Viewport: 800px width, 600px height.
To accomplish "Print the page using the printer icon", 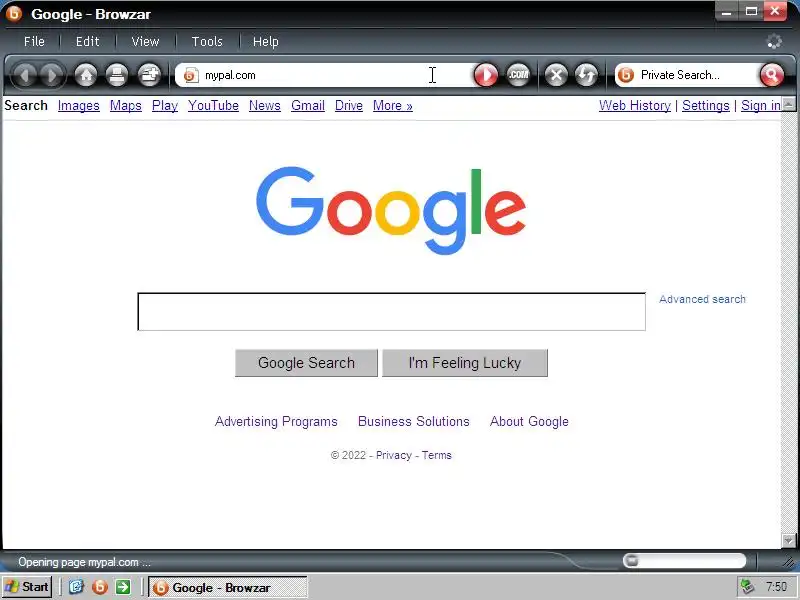I will coord(117,76).
